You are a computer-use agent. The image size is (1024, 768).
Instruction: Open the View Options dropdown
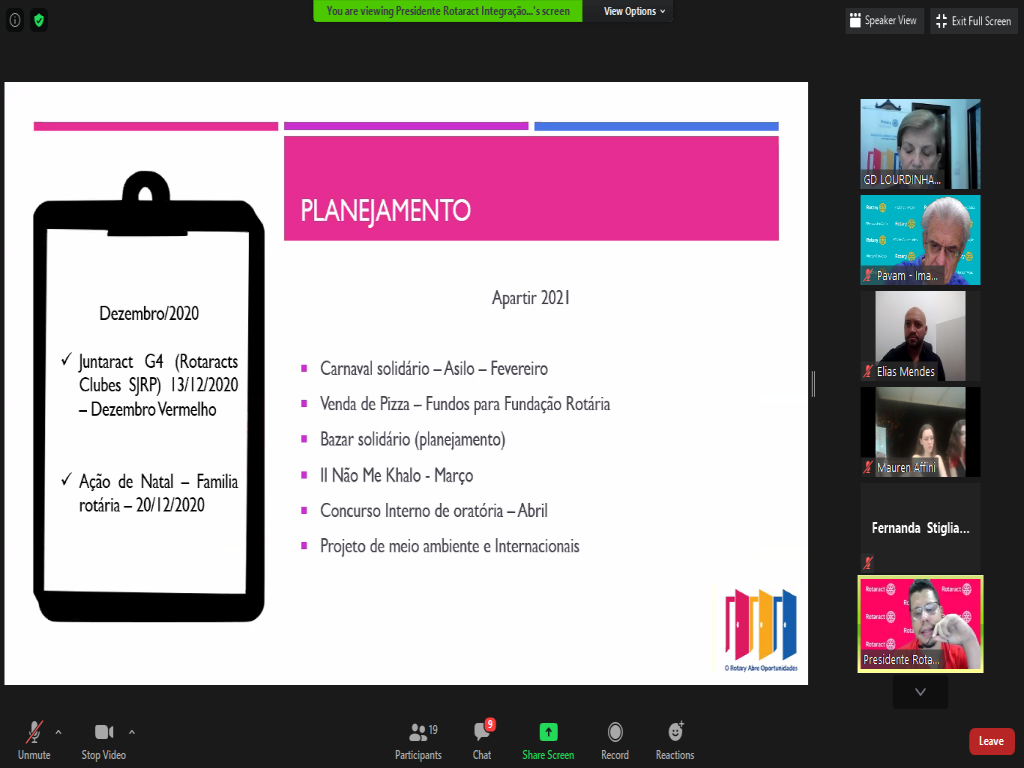pyautogui.click(x=634, y=11)
